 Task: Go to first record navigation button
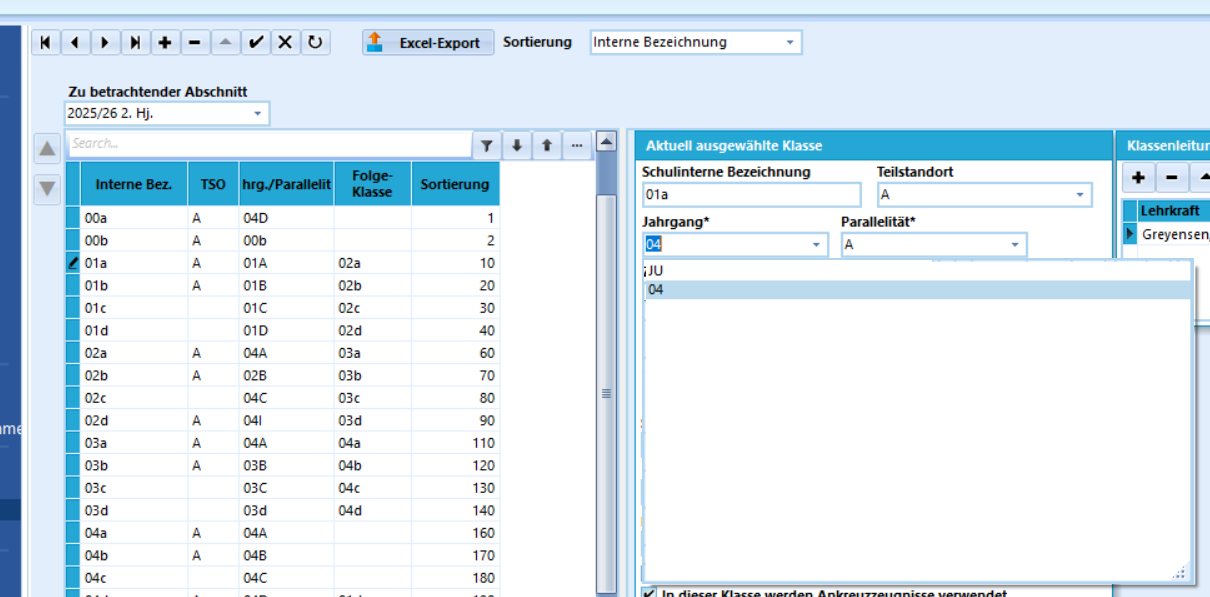point(45,42)
